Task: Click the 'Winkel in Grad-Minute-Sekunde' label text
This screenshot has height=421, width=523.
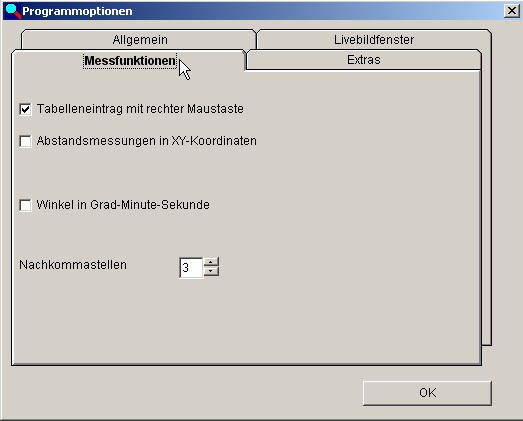Action: (x=123, y=204)
